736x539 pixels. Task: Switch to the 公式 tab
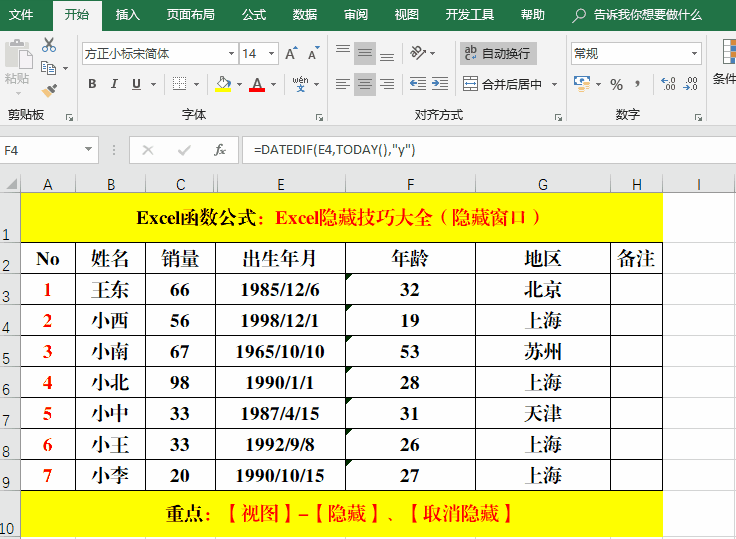254,15
